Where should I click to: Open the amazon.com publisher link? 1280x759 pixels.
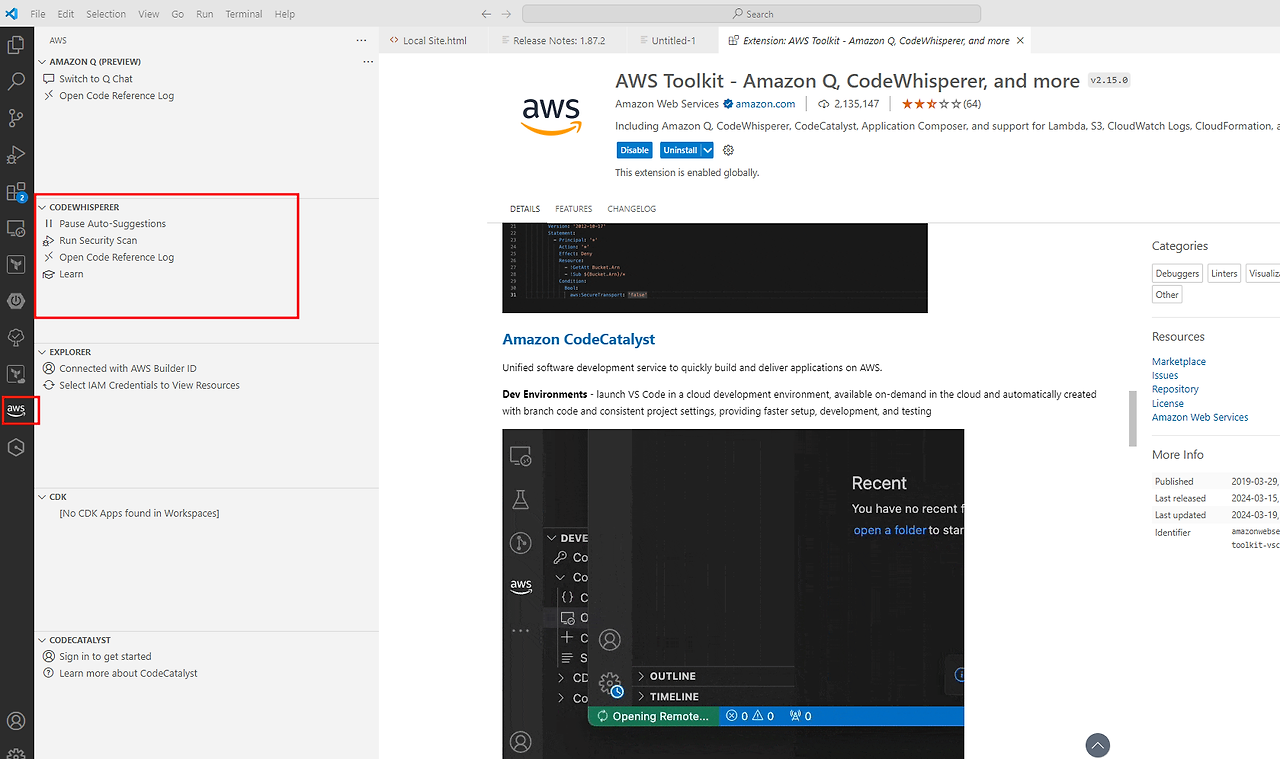765,104
